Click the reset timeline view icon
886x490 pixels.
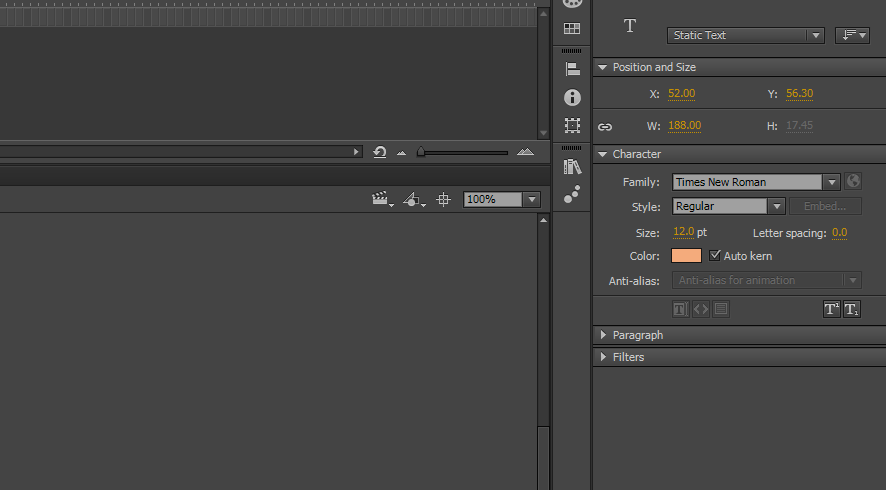[380, 152]
